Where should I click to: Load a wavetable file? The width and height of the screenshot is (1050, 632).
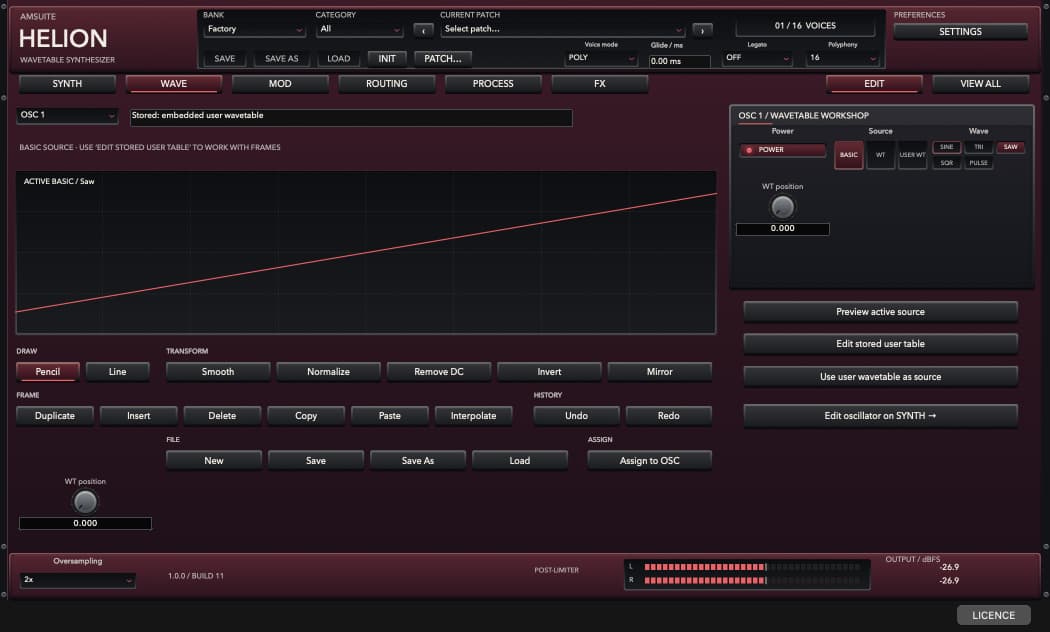[x=520, y=461]
